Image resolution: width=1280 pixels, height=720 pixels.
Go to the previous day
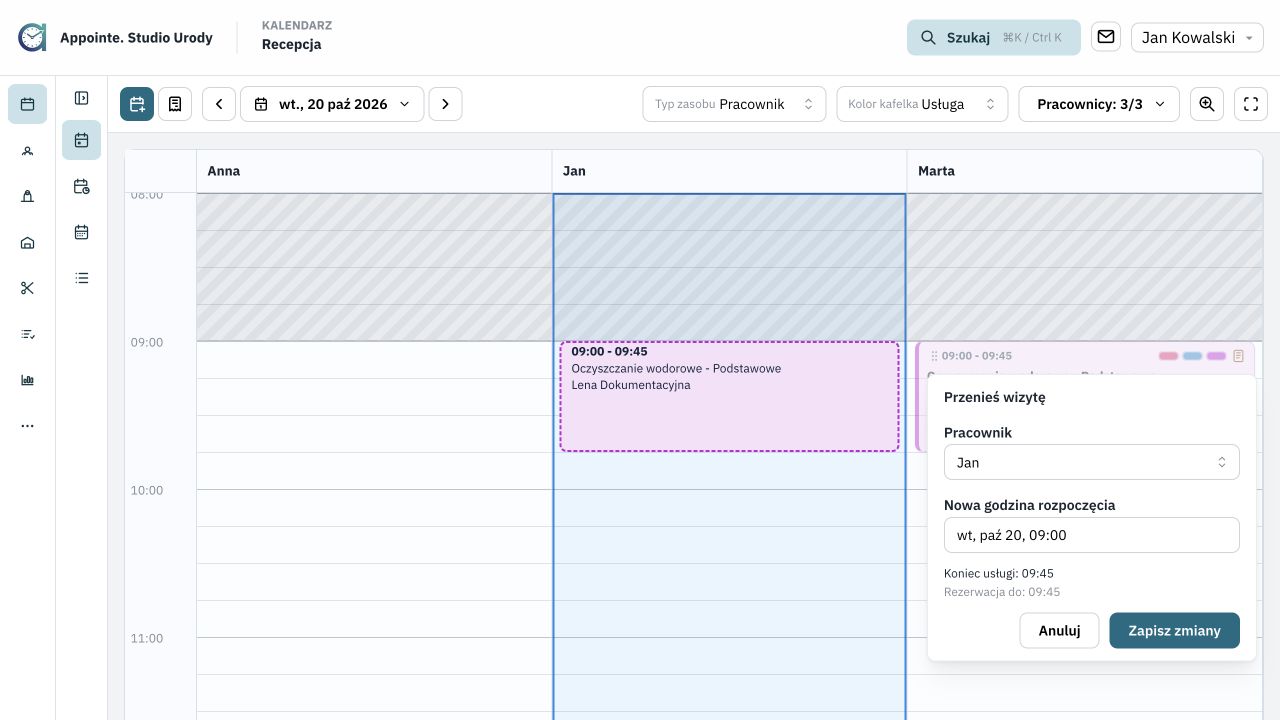pos(219,104)
